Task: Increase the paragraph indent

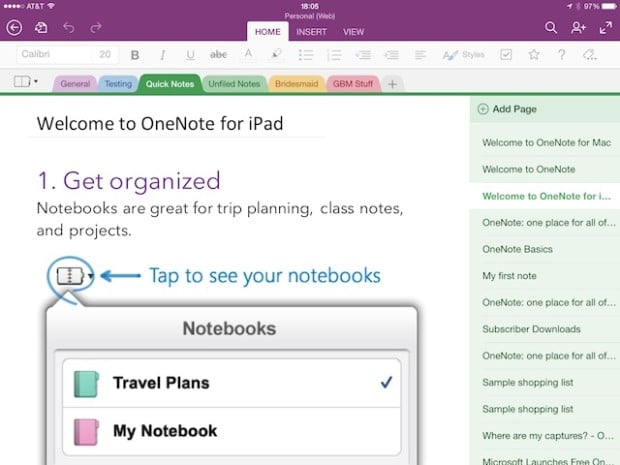Action: (391, 55)
